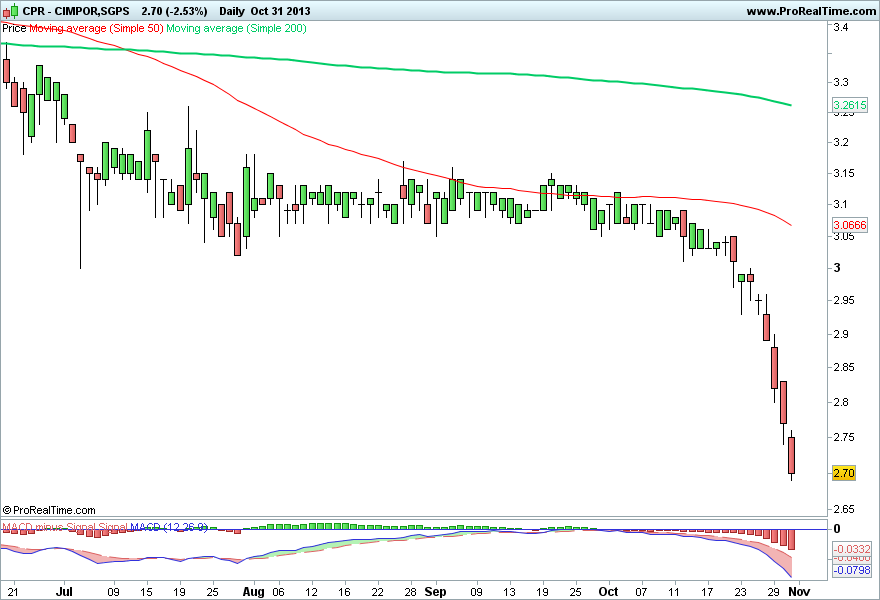Click the 11 date label on the time axis
The image size is (880, 600).
674,592
